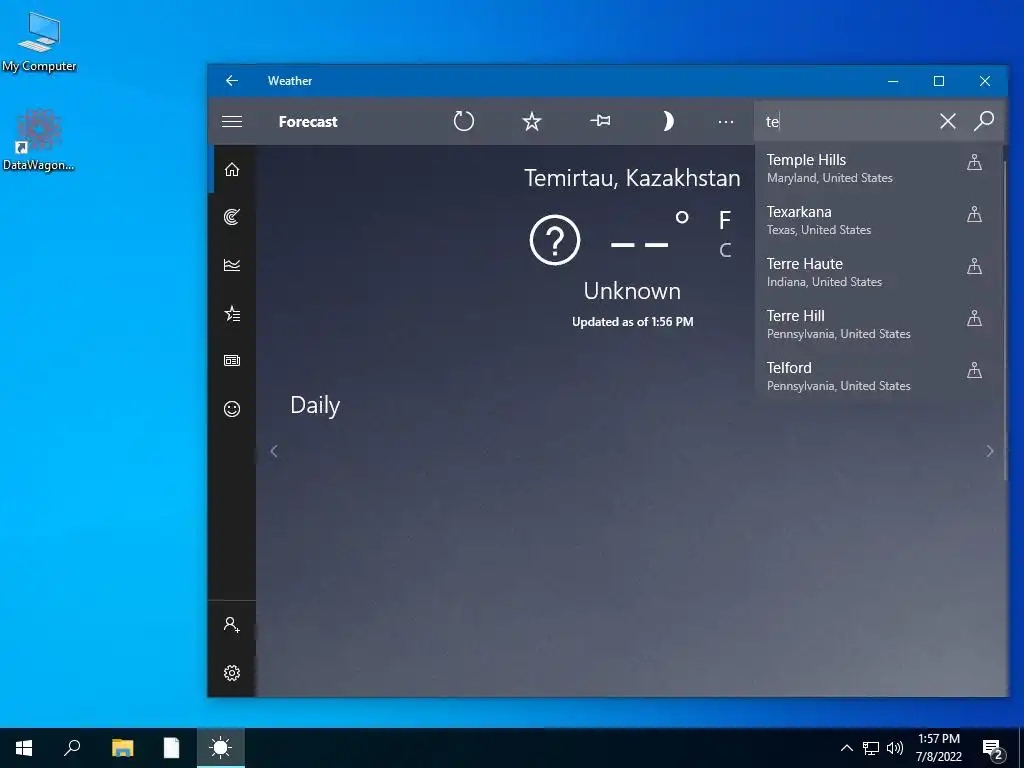
Task: Click location icon beside Terre Haute
Action: click(x=974, y=266)
